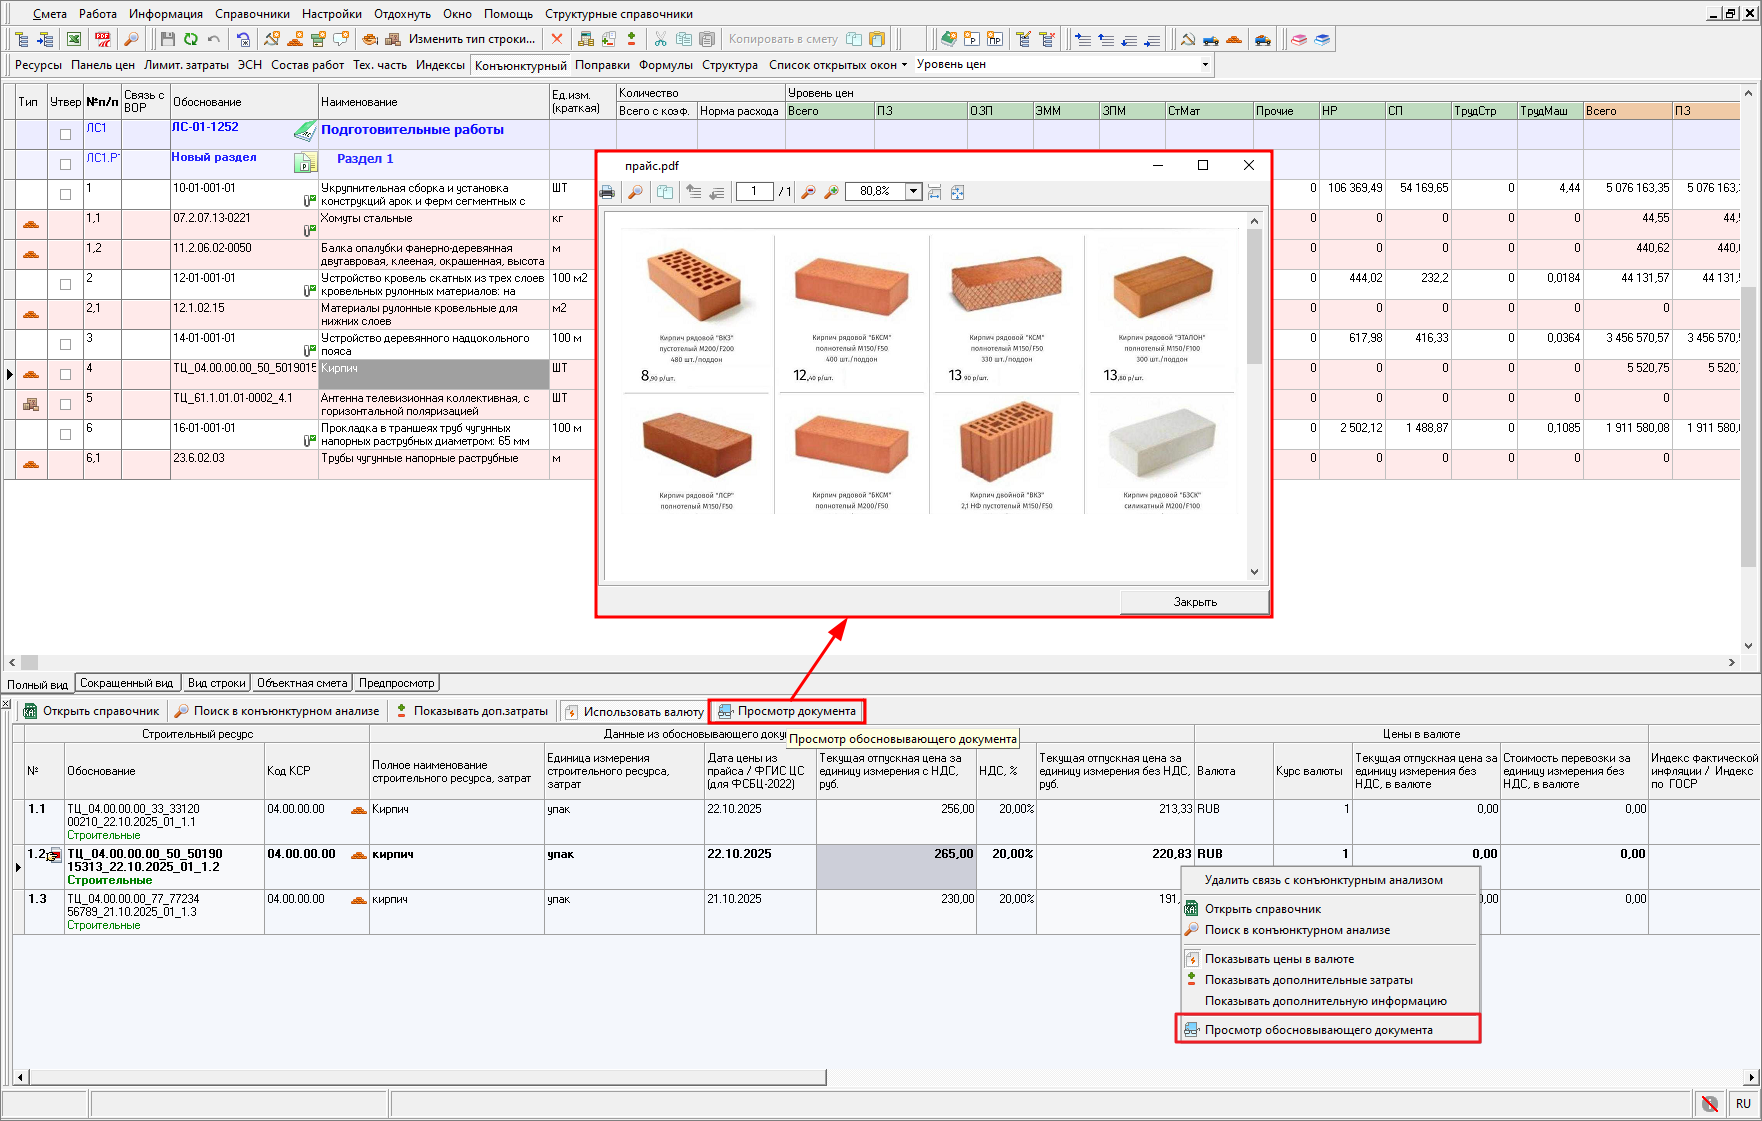Click fit-to-width icon in PDF viewer
The image size is (1762, 1121).
pos(934,192)
